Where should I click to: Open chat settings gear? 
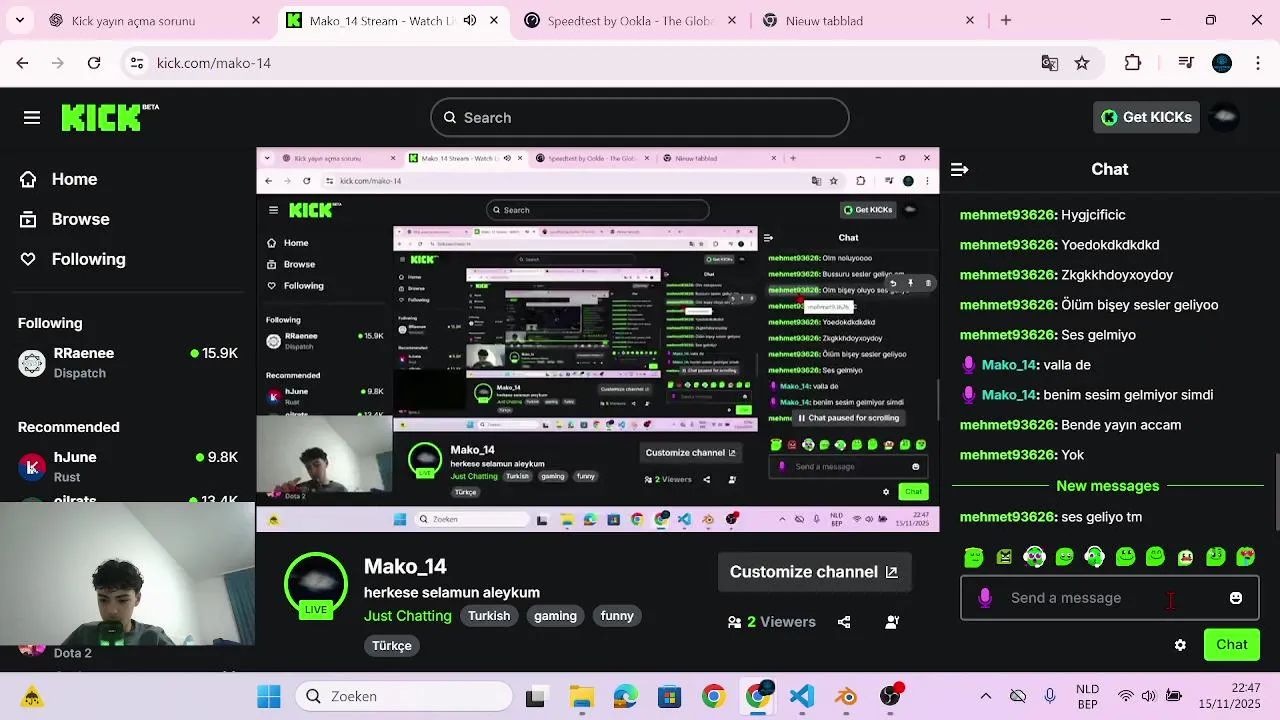tap(1180, 645)
